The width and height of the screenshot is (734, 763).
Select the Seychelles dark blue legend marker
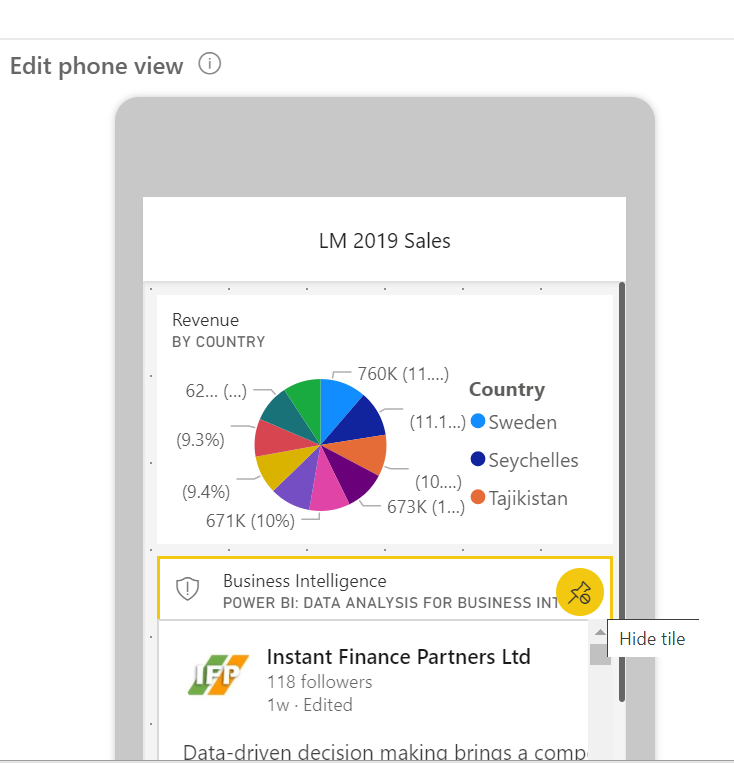tap(478, 460)
